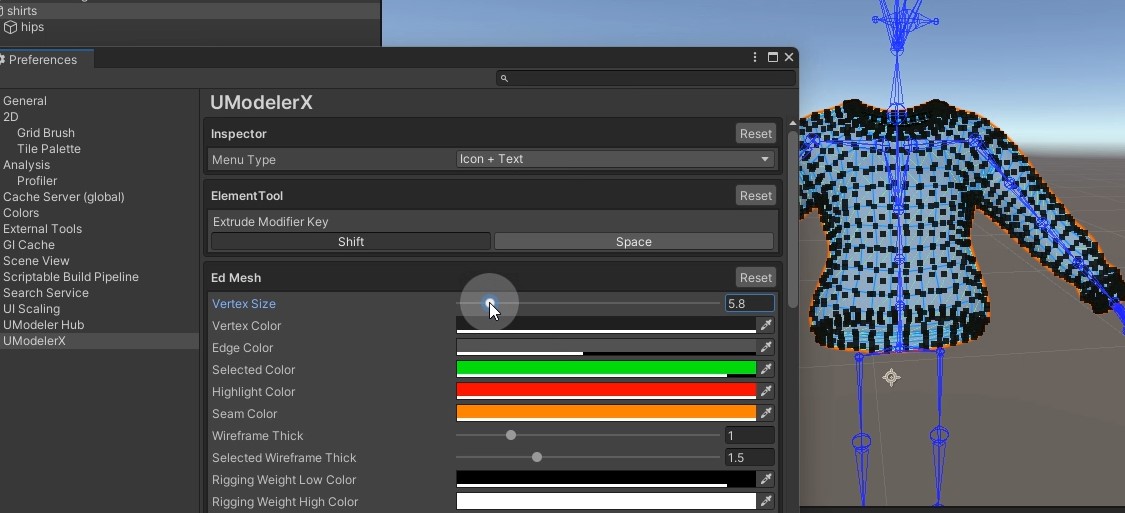Reset the Inspector section
The height and width of the screenshot is (513, 1125).
[756, 133]
